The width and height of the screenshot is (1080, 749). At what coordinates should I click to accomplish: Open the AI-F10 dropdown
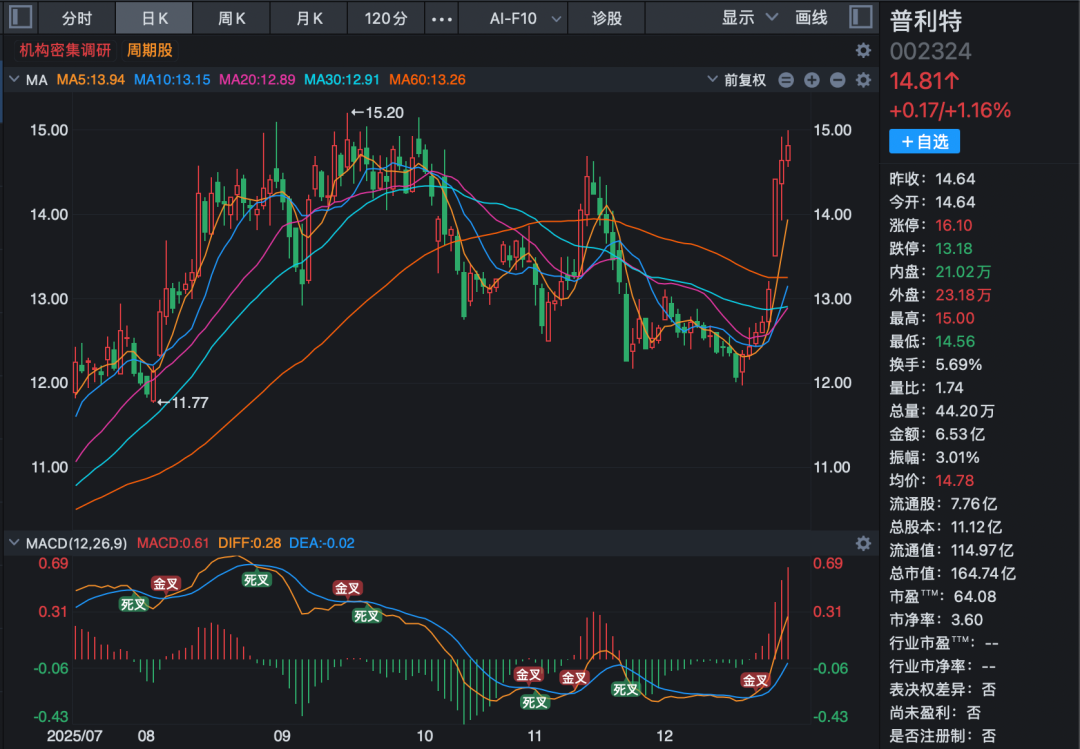(524, 18)
